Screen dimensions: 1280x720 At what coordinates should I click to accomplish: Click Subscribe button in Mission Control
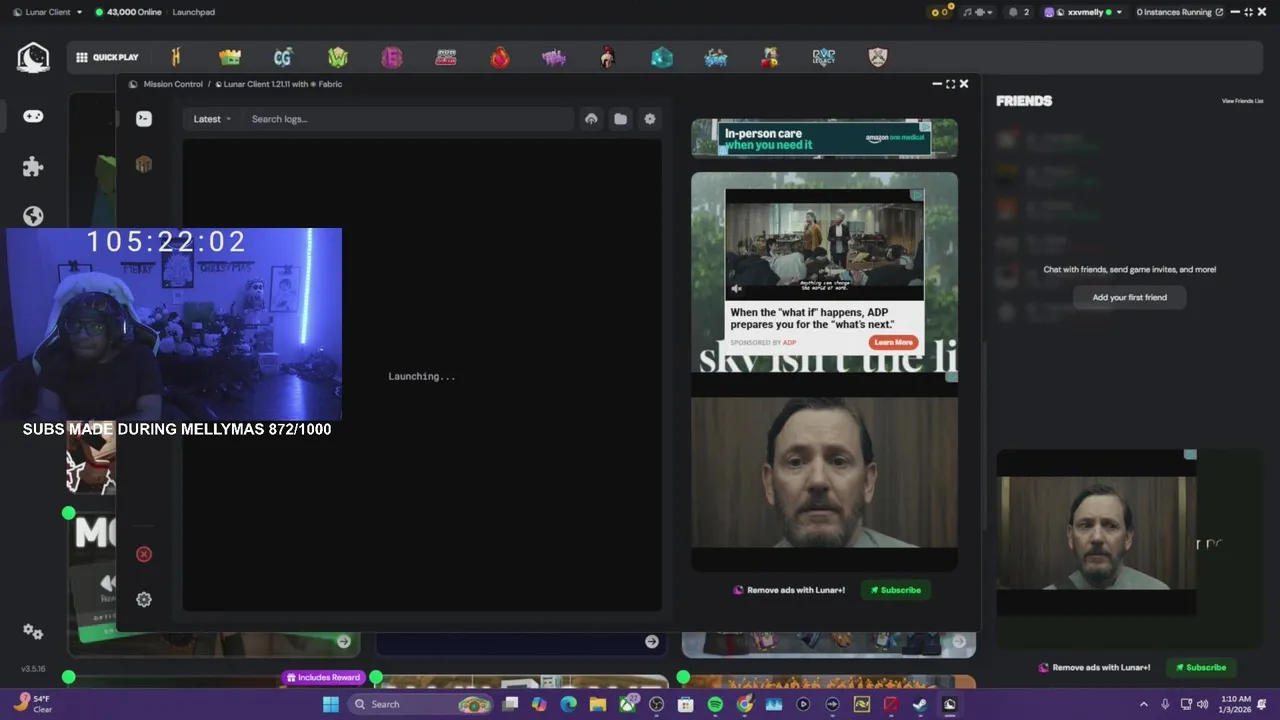click(x=896, y=590)
